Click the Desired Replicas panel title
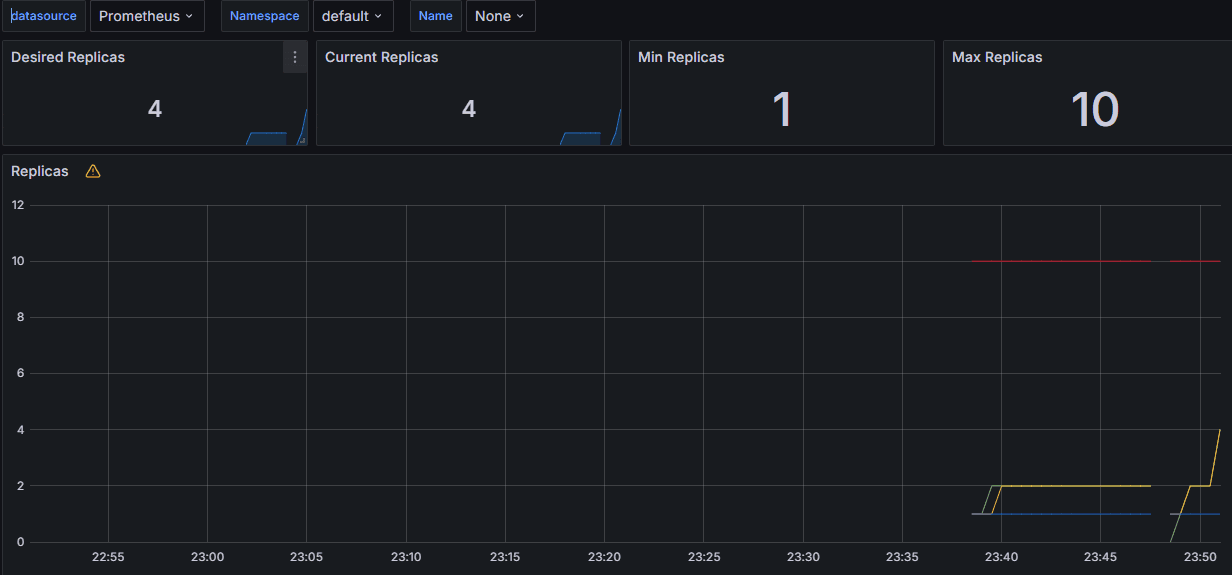 (x=68, y=57)
